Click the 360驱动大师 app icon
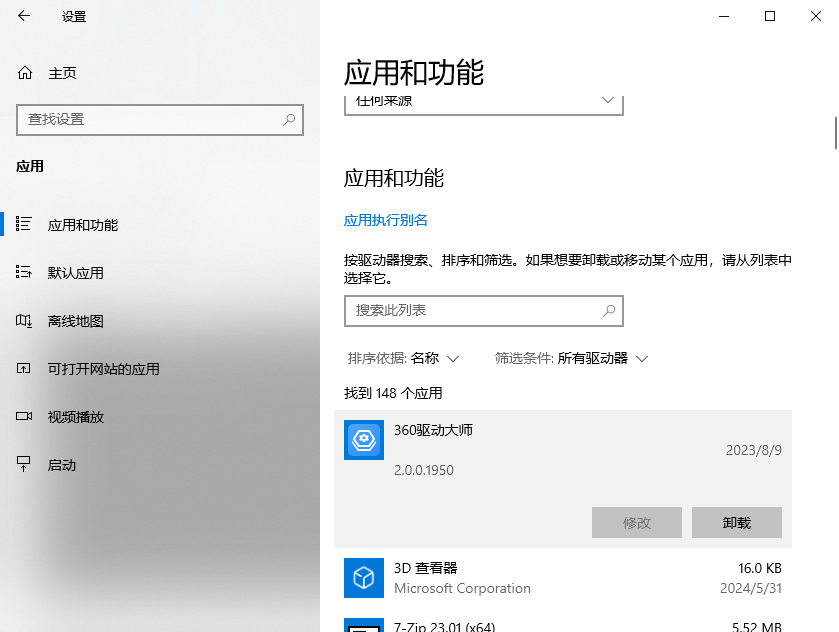 click(x=364, y=440)
